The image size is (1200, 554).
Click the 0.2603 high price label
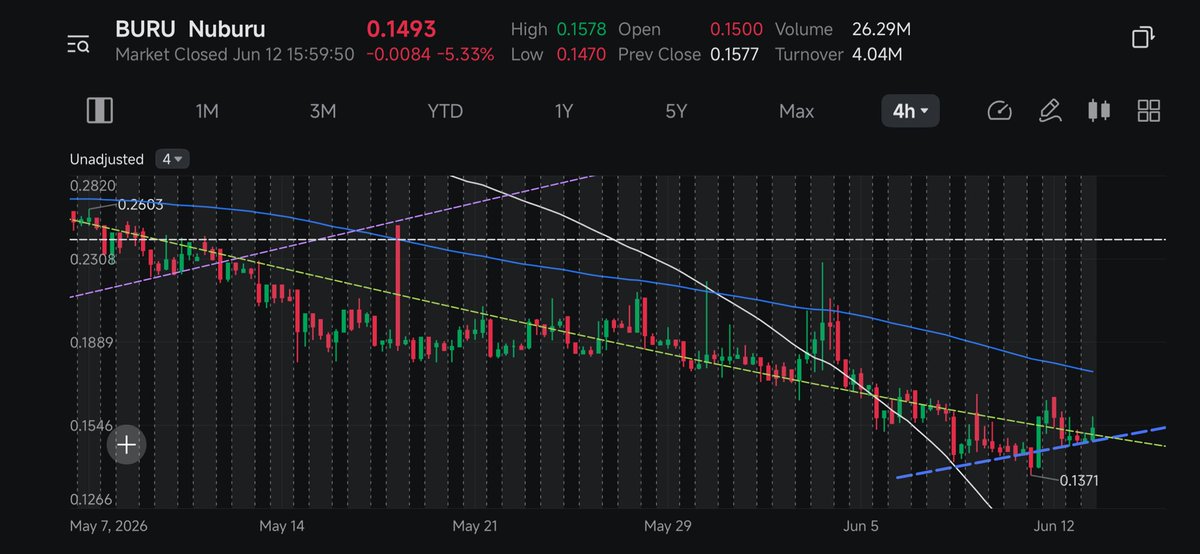click(x=140, y=205)
